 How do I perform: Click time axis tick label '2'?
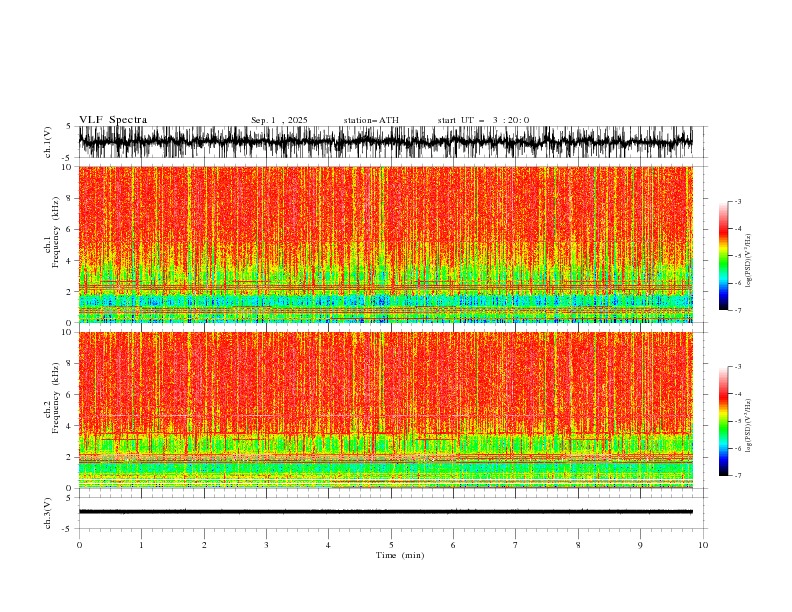(204, 545)
